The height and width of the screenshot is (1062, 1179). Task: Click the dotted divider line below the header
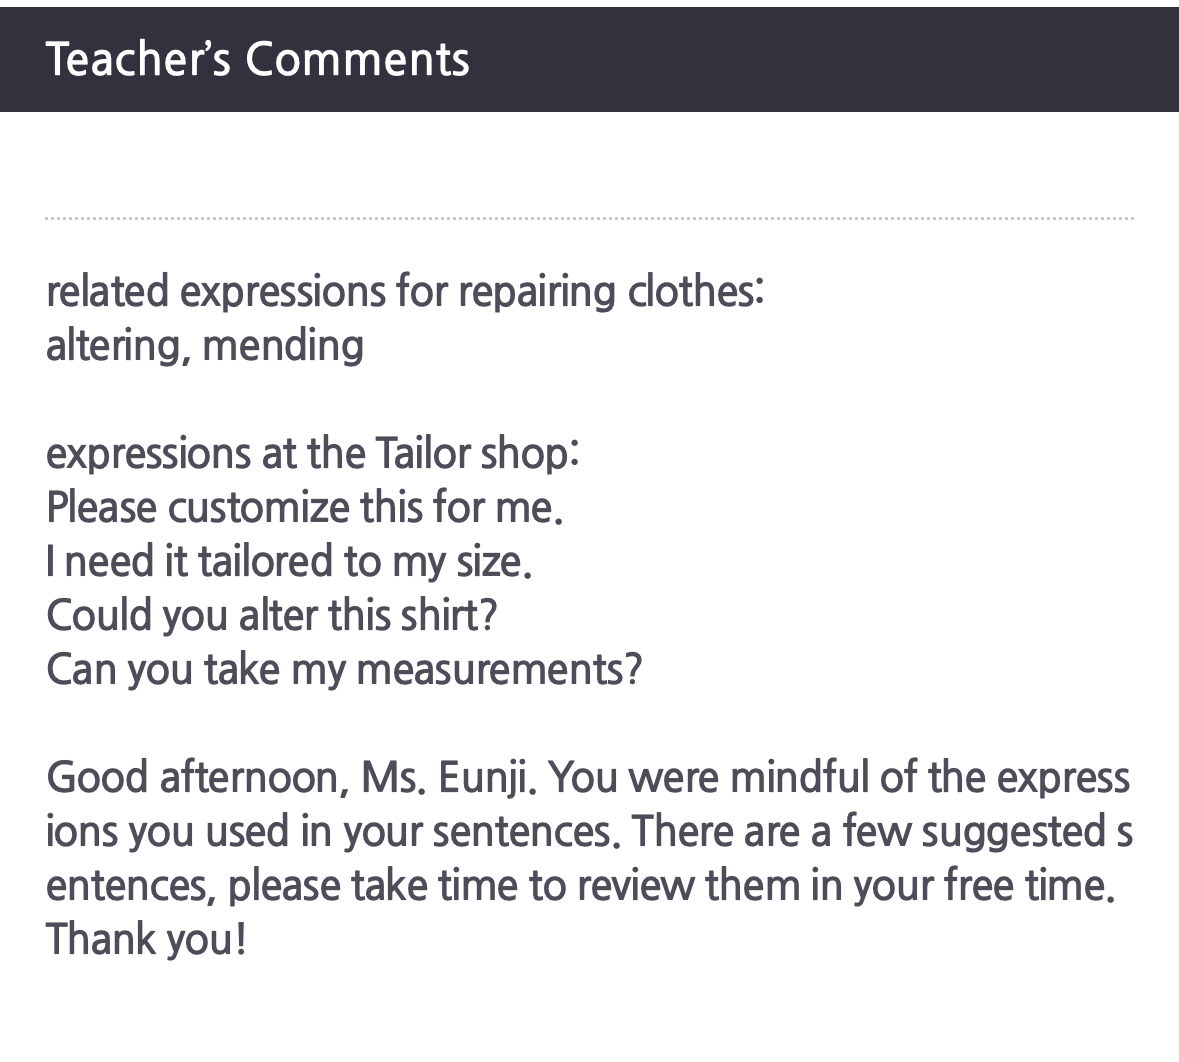(589, 217)
